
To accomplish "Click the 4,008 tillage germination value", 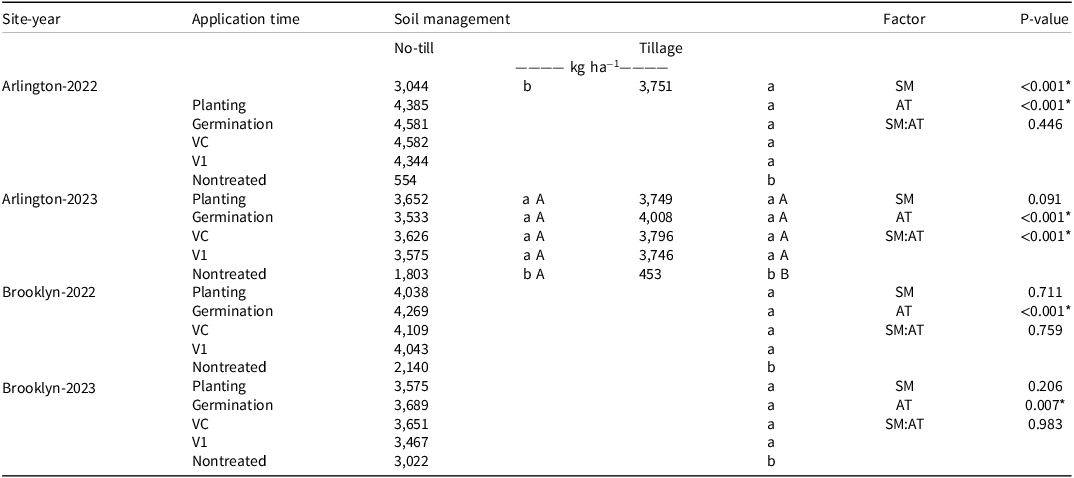I will 655,217.
